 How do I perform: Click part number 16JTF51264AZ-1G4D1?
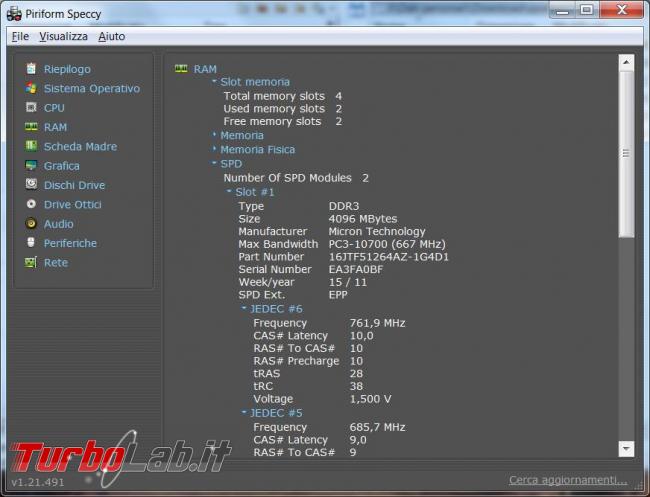click(388, 257)
